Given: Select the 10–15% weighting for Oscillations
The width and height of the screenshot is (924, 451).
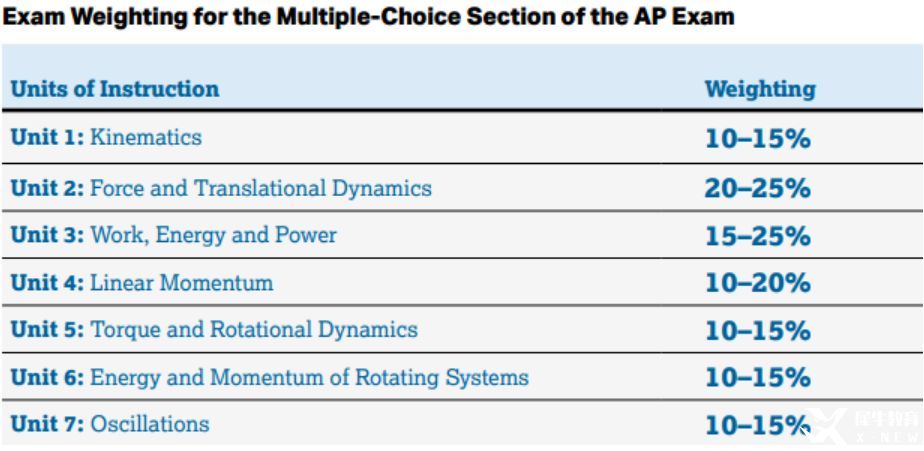Looking at the screenshot, I should pos(758,425).
